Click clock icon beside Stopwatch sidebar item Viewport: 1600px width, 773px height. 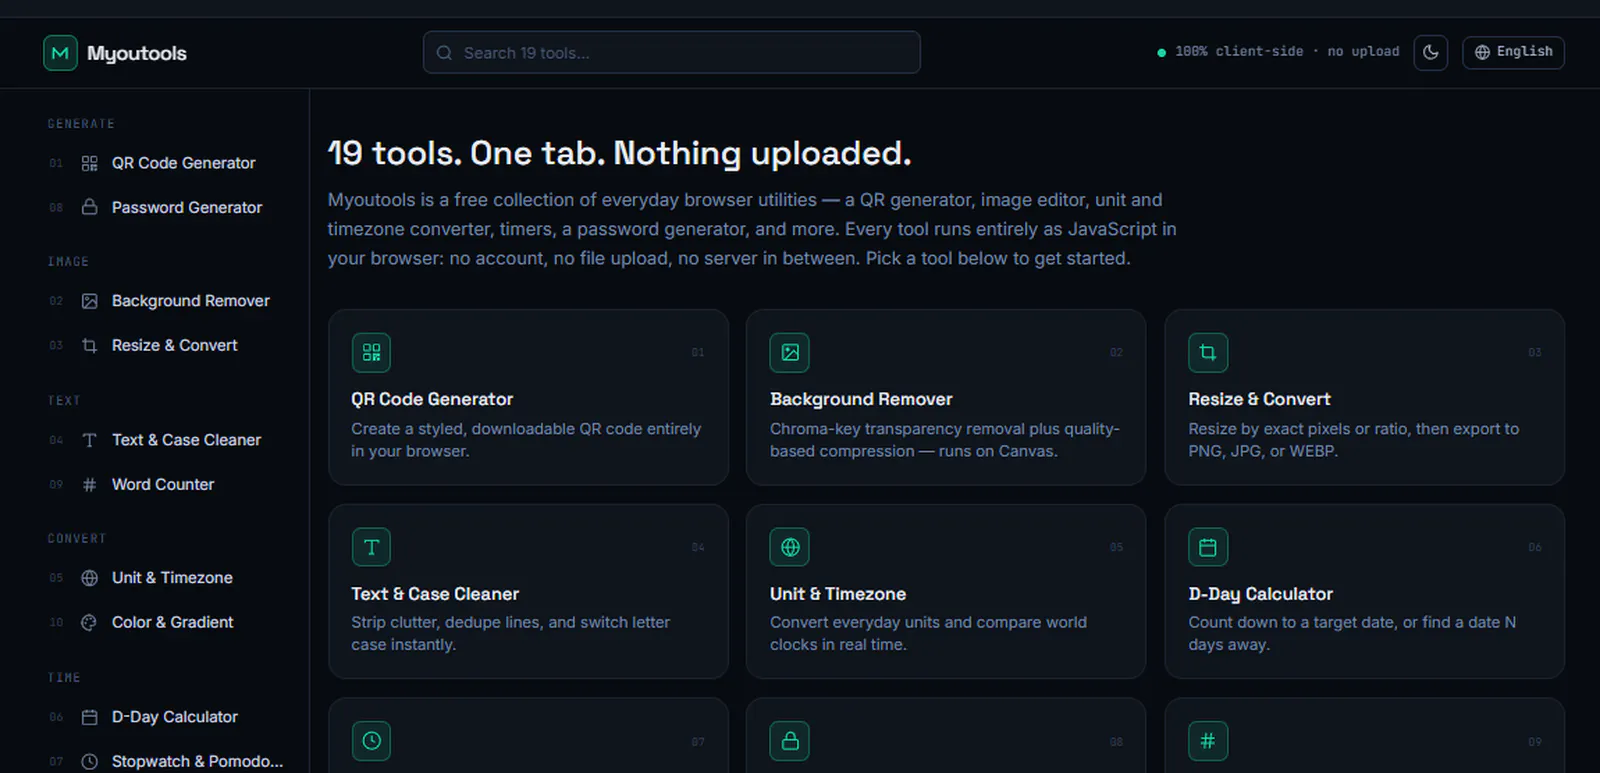pos(89,761)
